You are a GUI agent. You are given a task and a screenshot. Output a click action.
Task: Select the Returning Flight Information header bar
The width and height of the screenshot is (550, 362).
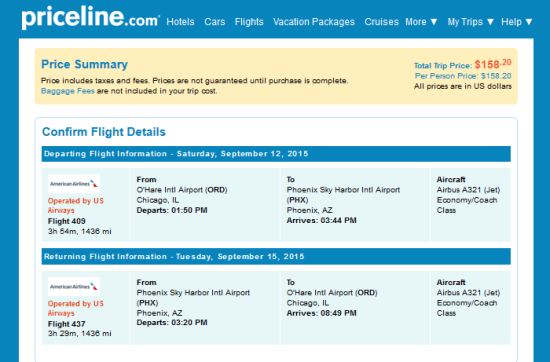tap(276, 257)
